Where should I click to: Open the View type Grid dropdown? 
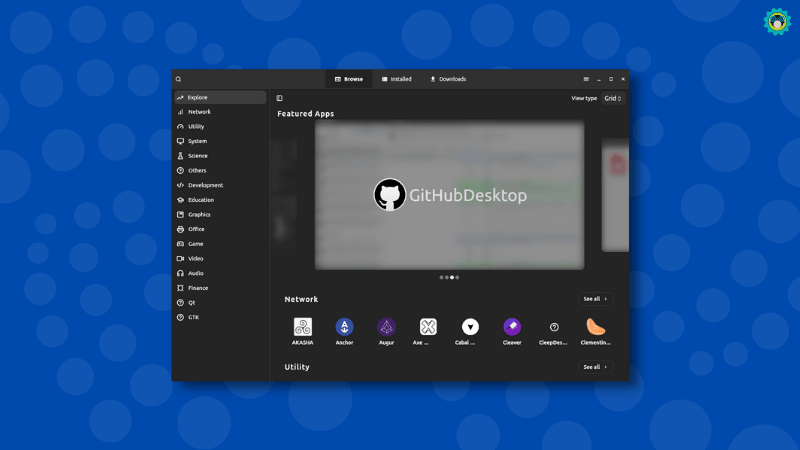(612, 98)
